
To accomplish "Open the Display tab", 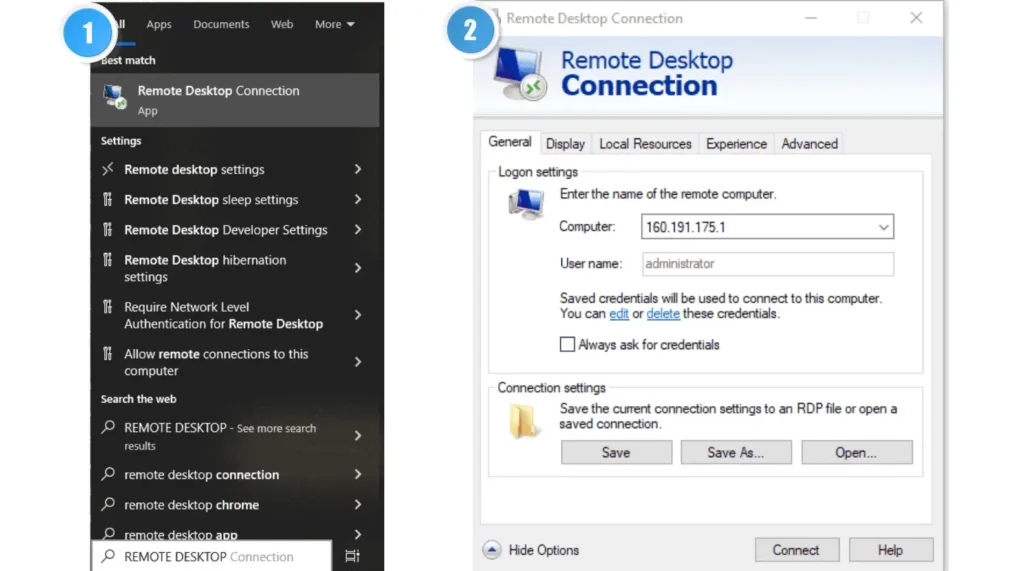I will point(565,144).
